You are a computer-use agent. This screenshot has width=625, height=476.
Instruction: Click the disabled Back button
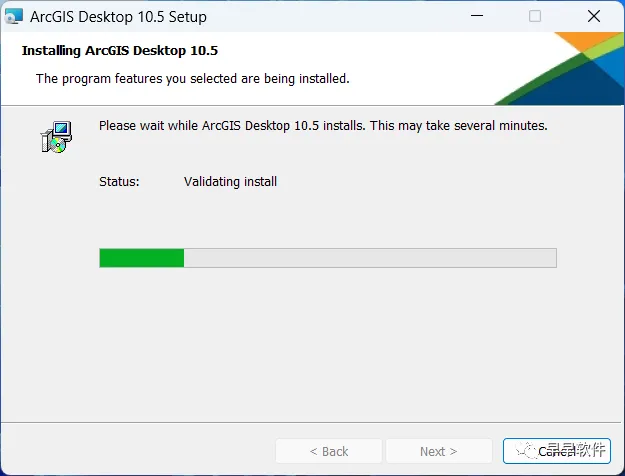(329, 451)
